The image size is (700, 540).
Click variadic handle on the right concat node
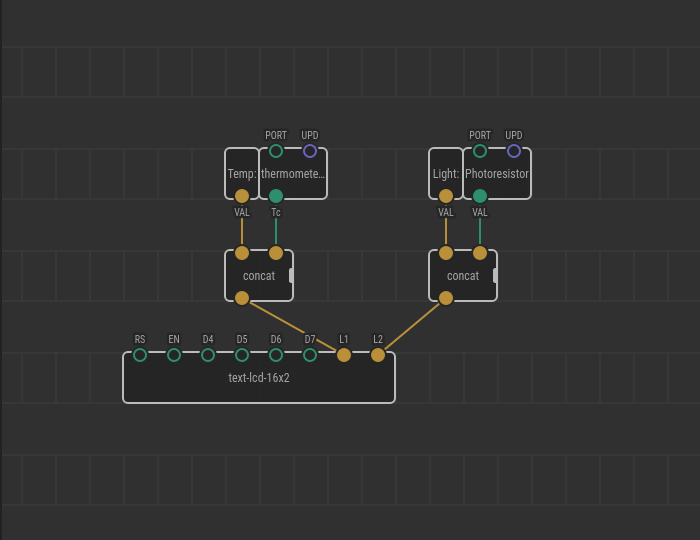(x=495, y=275)
